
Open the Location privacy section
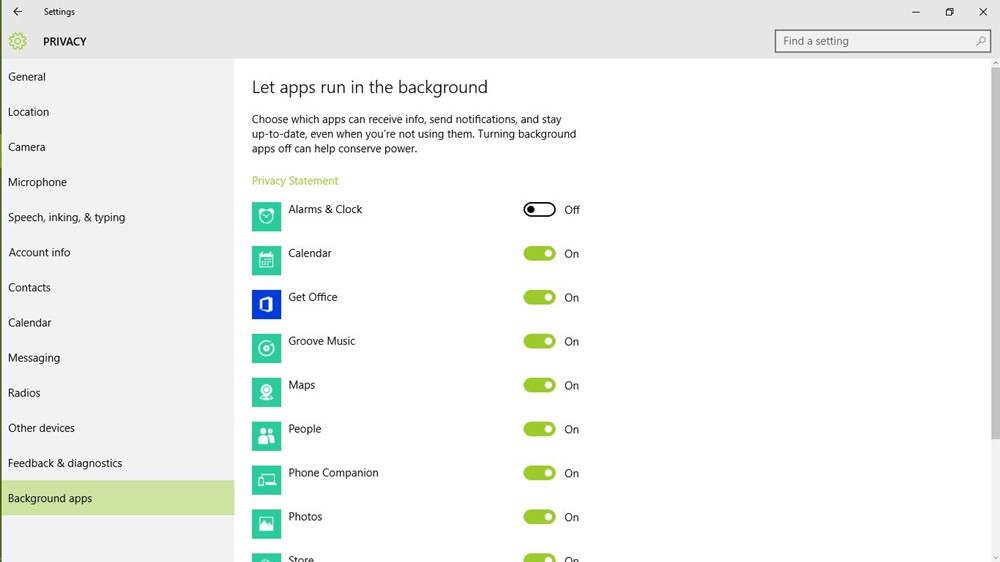pos(29,112)
